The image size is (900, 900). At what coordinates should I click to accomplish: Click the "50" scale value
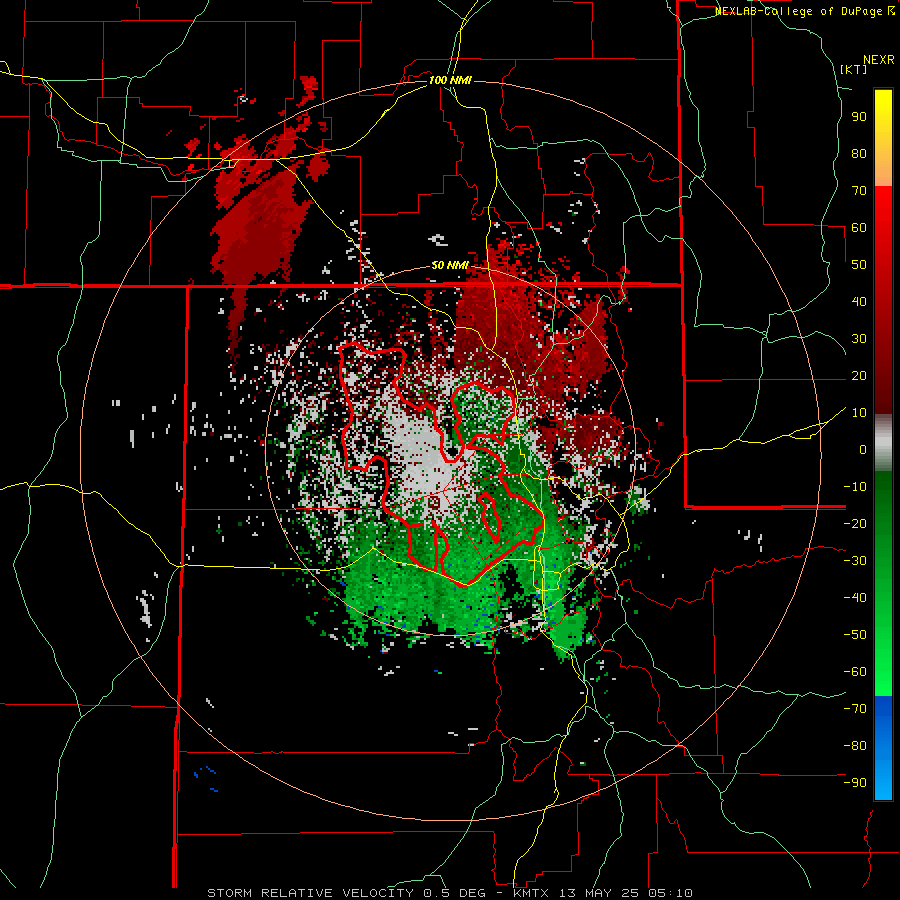[859, 265]
